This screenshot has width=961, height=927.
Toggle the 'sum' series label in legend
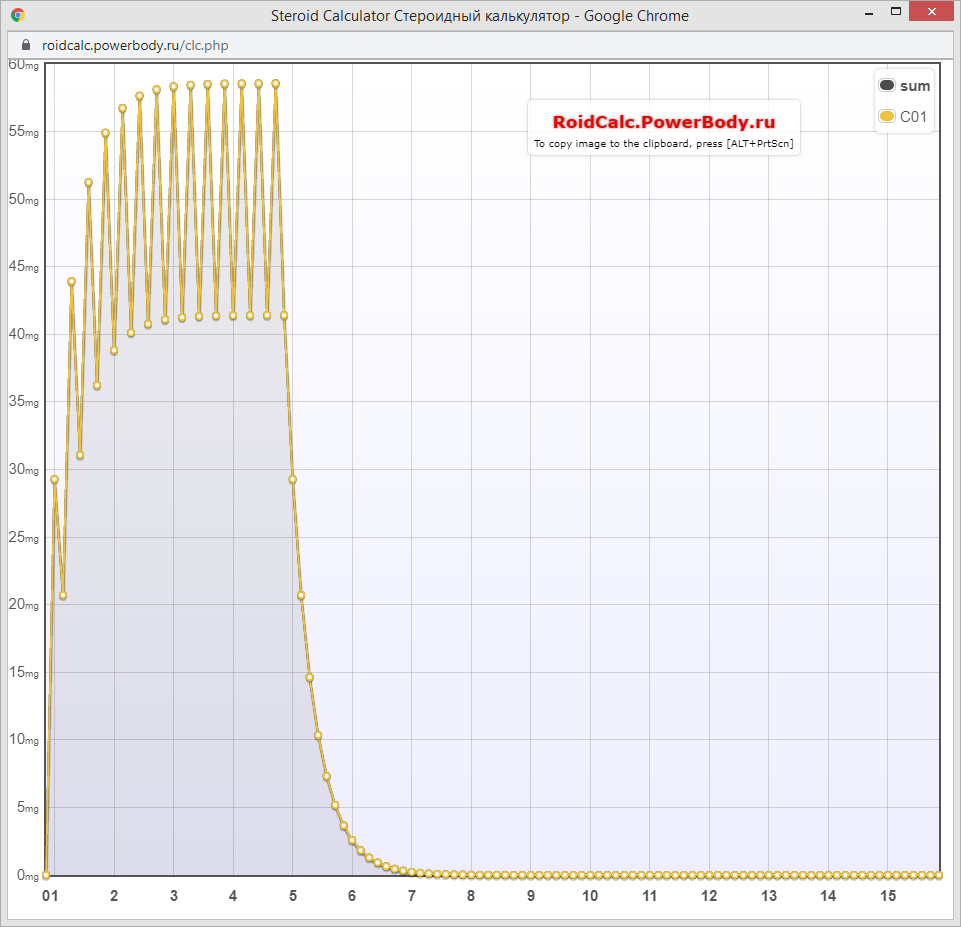[915, 86]
